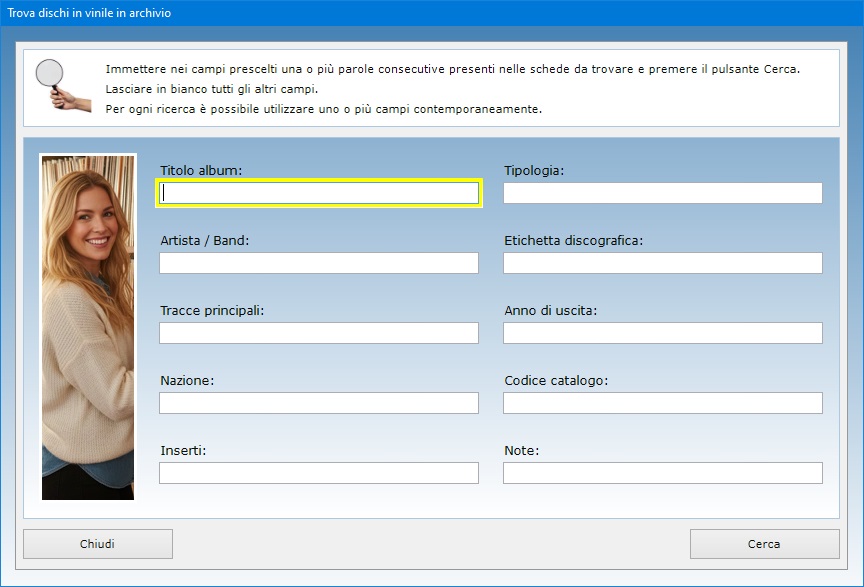Select the Inserti text box

[x=319, y=473]
